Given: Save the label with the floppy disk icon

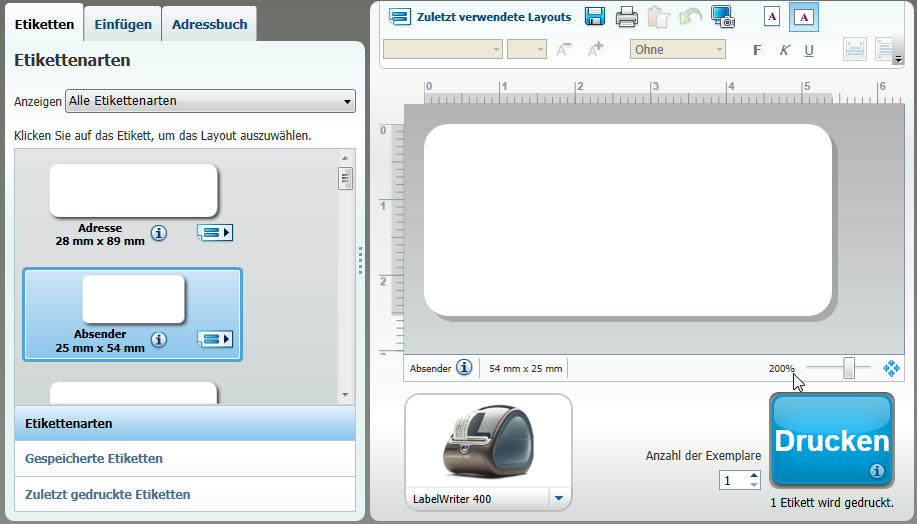Looking at the screenshot, I should (x=595, y=16).
